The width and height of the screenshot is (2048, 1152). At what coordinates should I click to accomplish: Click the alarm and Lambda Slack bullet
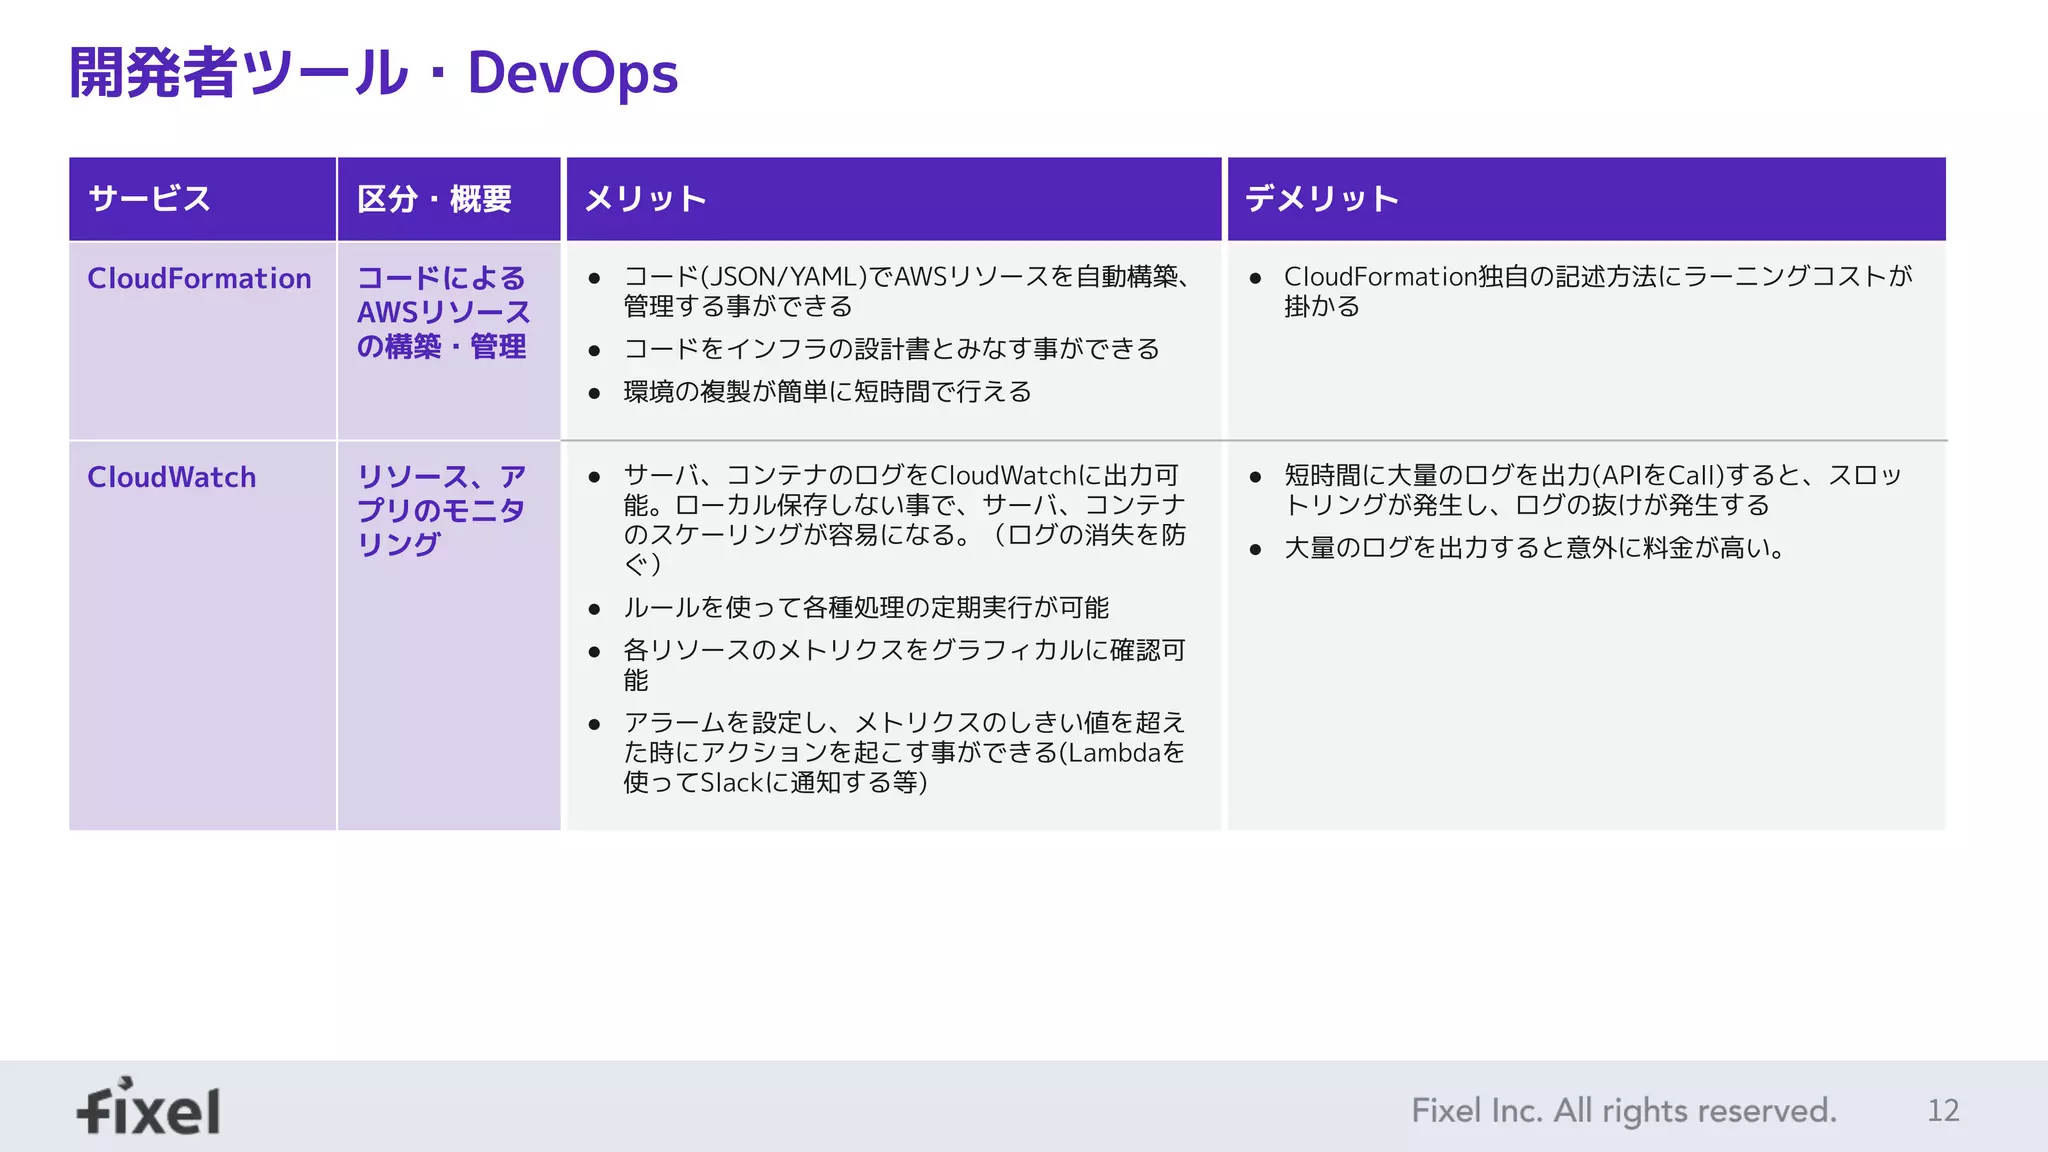click(x=903, y=752)
